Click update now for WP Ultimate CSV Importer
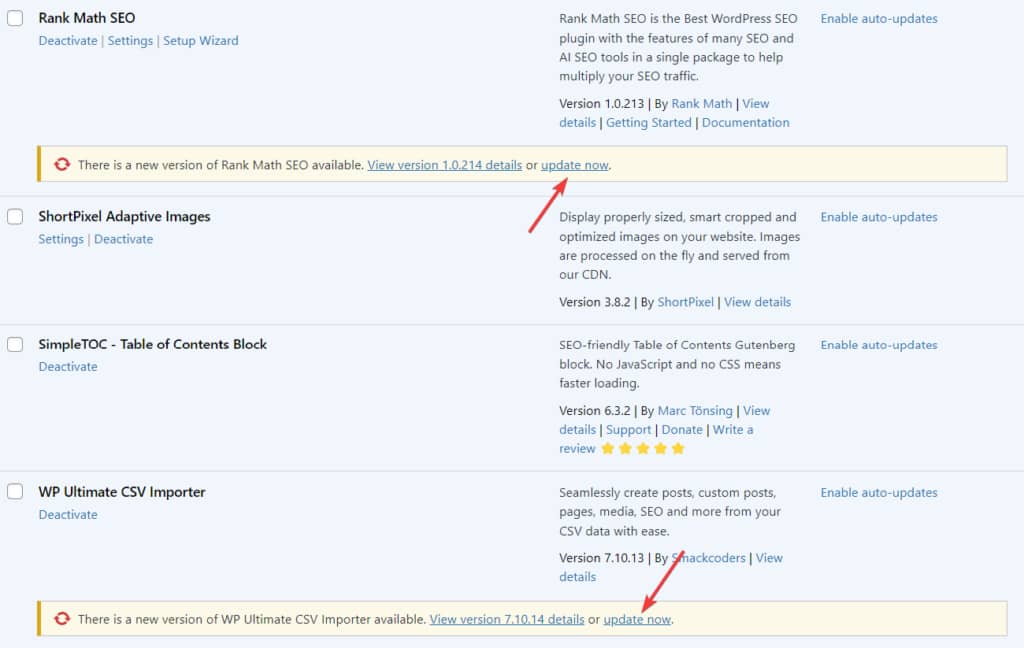1024x648 pixels. click(637, 619)
